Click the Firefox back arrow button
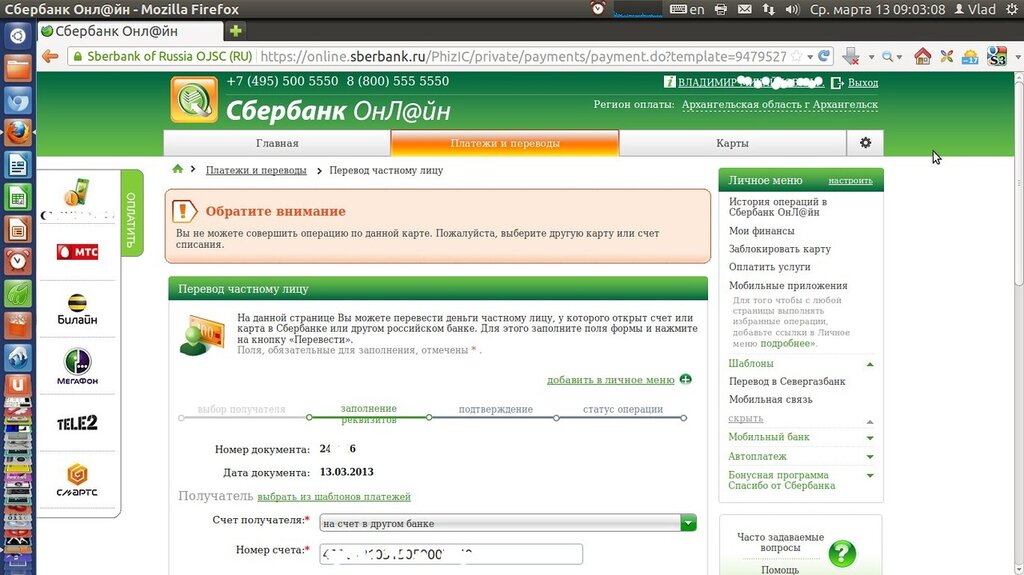This screenshot has width=1024, height=575. (x=50, y=56)
